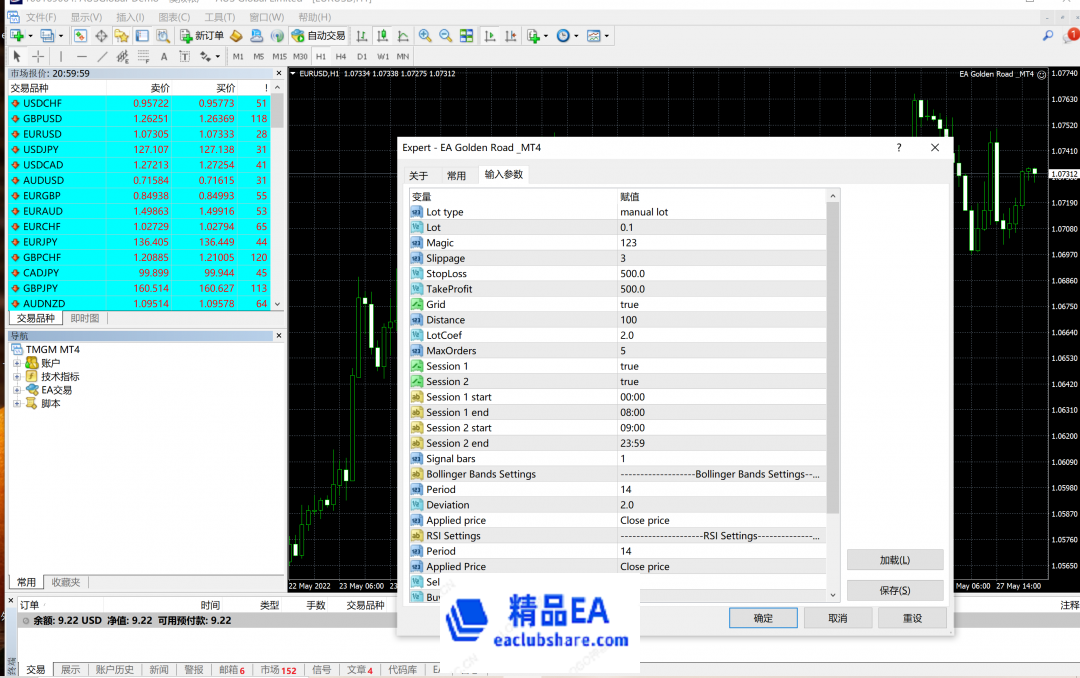Toggle the Navigator star-folder icon
1080x678 pixels.
tap(122, 36)
